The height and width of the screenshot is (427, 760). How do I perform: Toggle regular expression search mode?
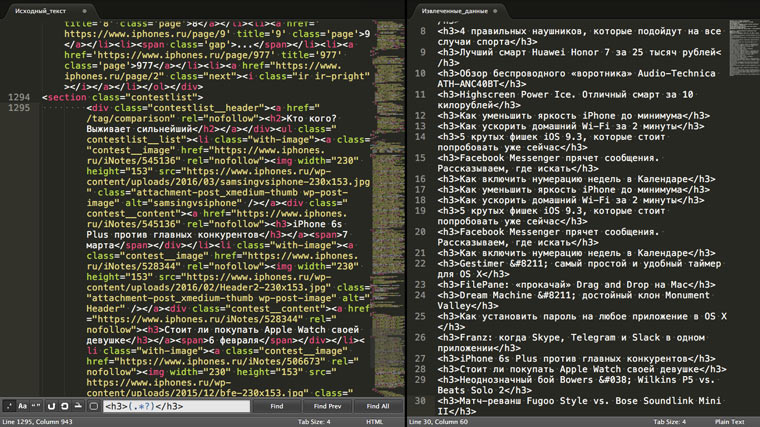(8, 406)
